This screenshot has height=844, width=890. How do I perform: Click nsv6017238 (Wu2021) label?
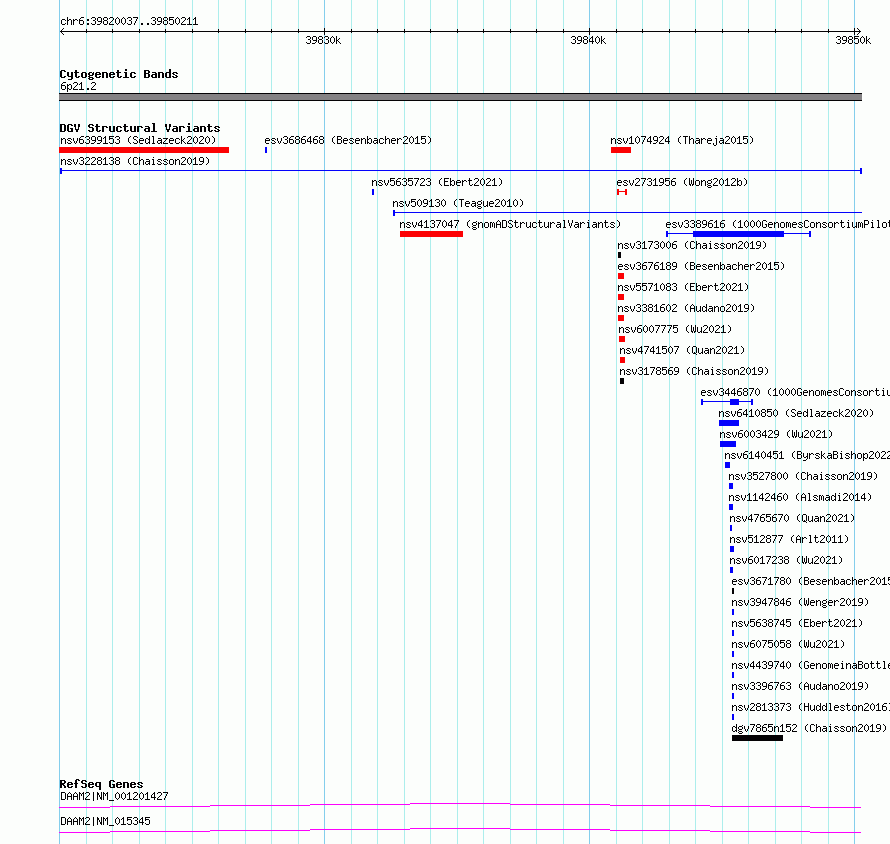(x=786, y=560)
